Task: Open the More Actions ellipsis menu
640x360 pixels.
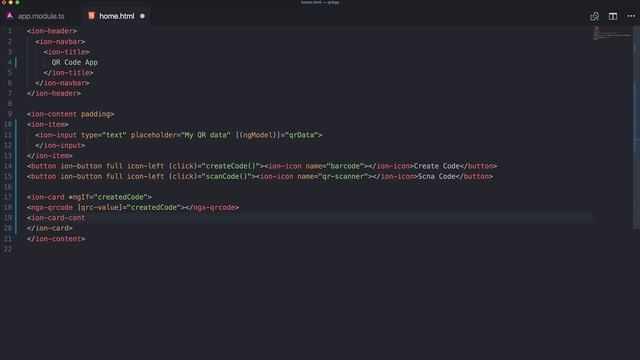Action: [x=631, y=16]
